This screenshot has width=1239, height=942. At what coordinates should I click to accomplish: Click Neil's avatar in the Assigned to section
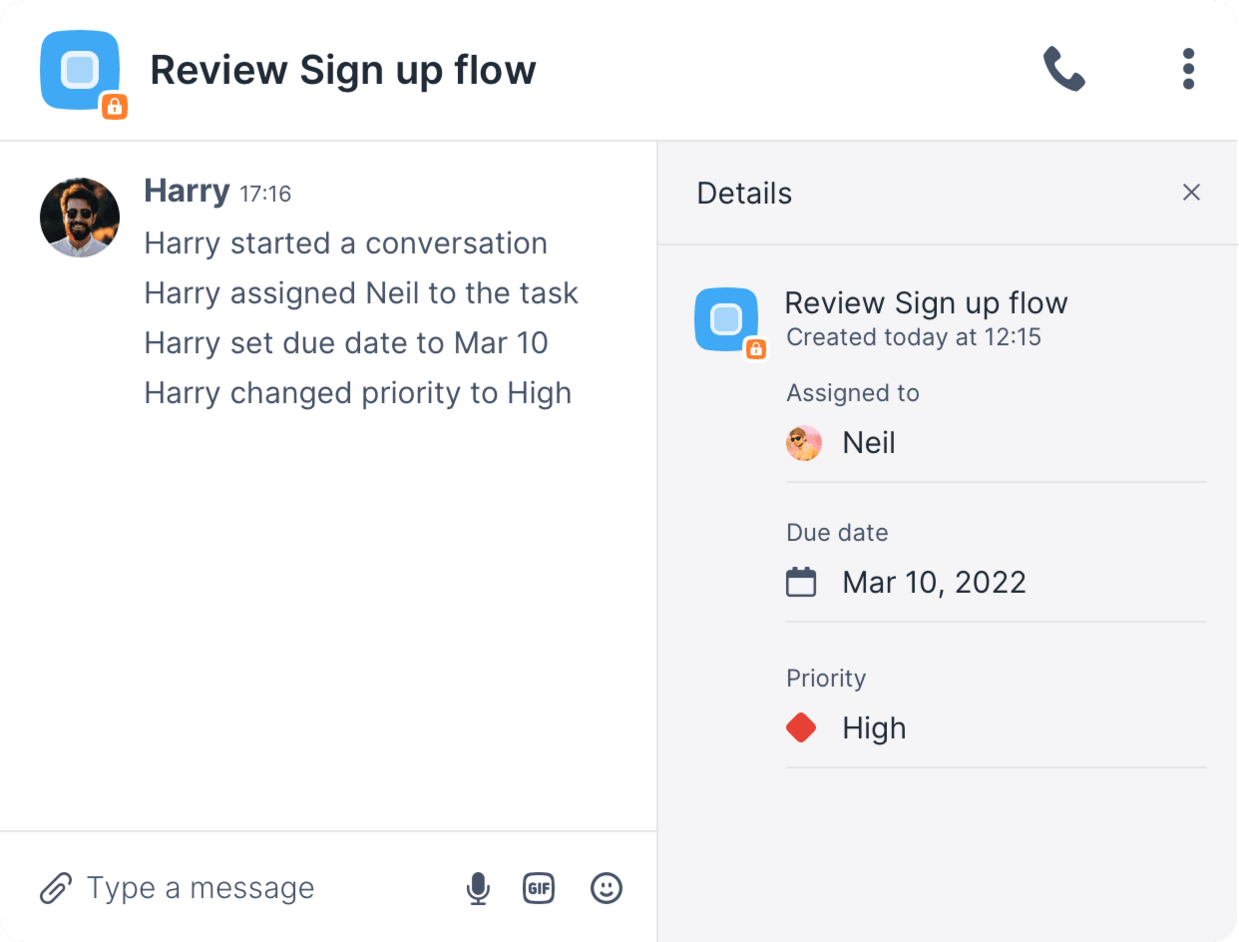point(805,442)
